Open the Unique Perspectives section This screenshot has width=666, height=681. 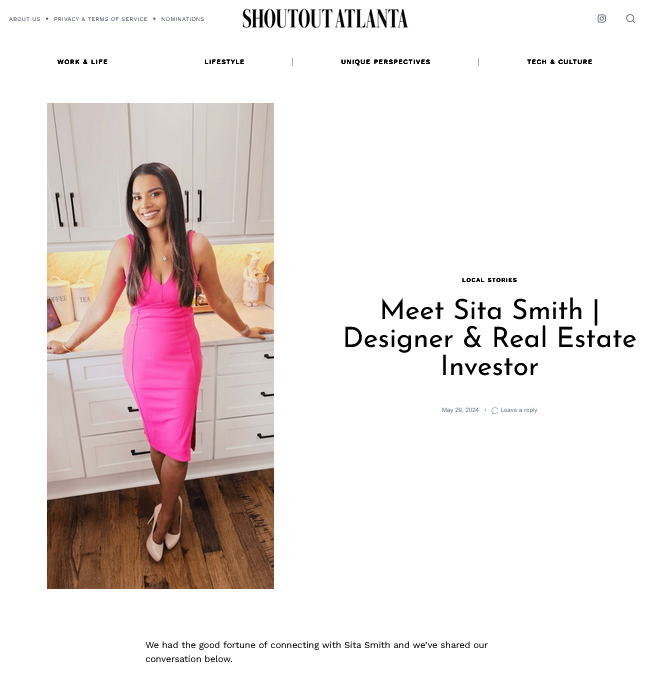385,62
